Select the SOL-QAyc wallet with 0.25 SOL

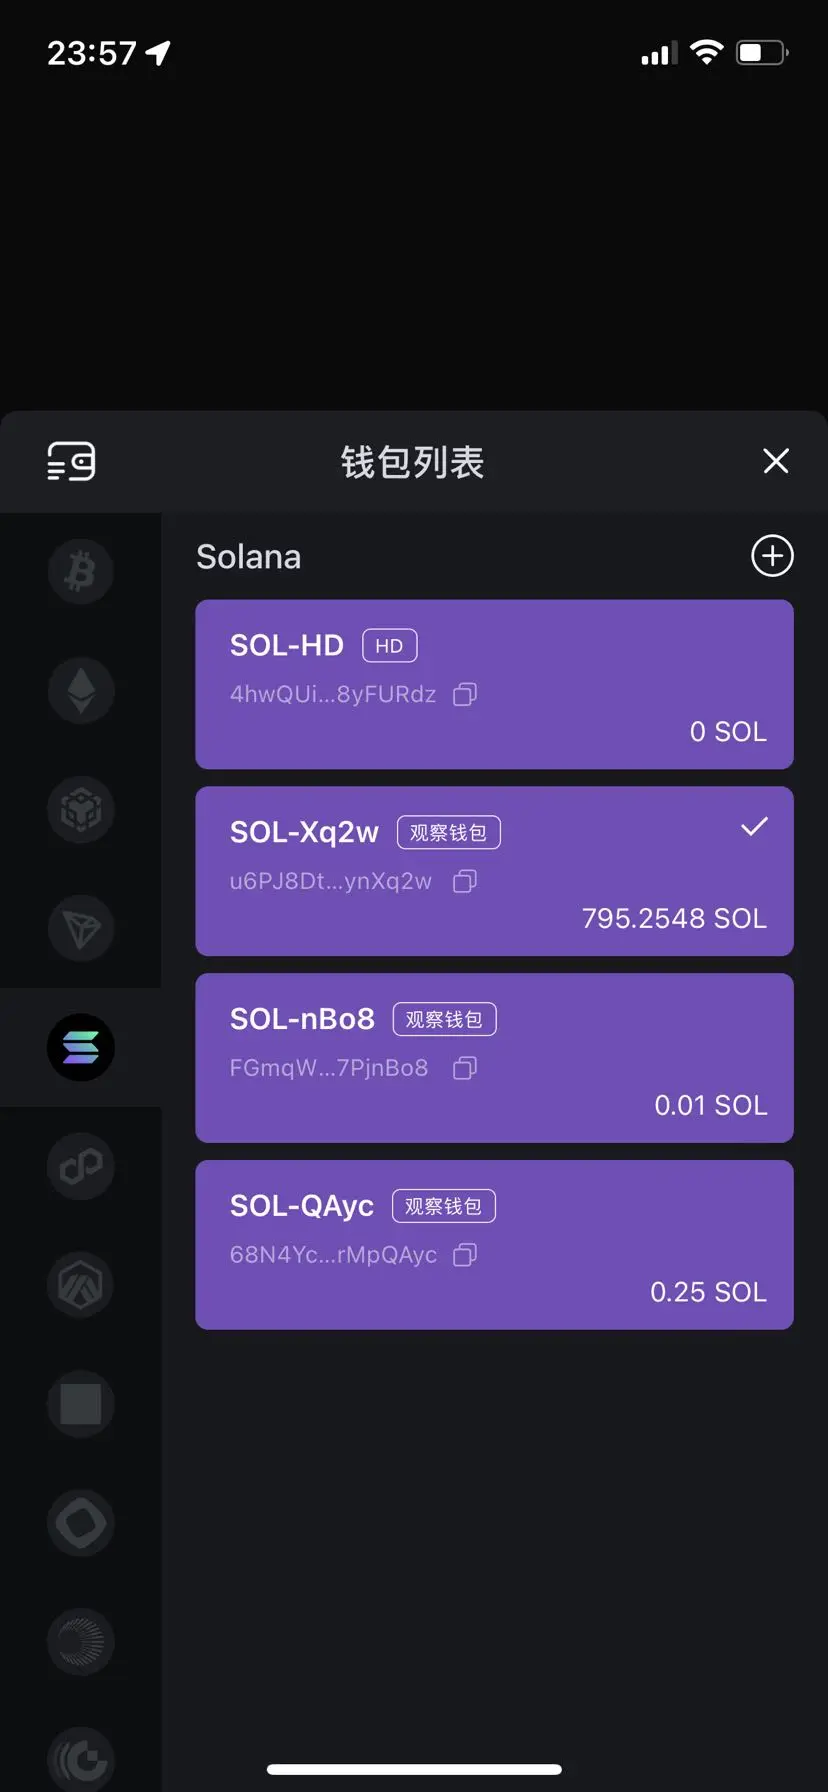494,1245
